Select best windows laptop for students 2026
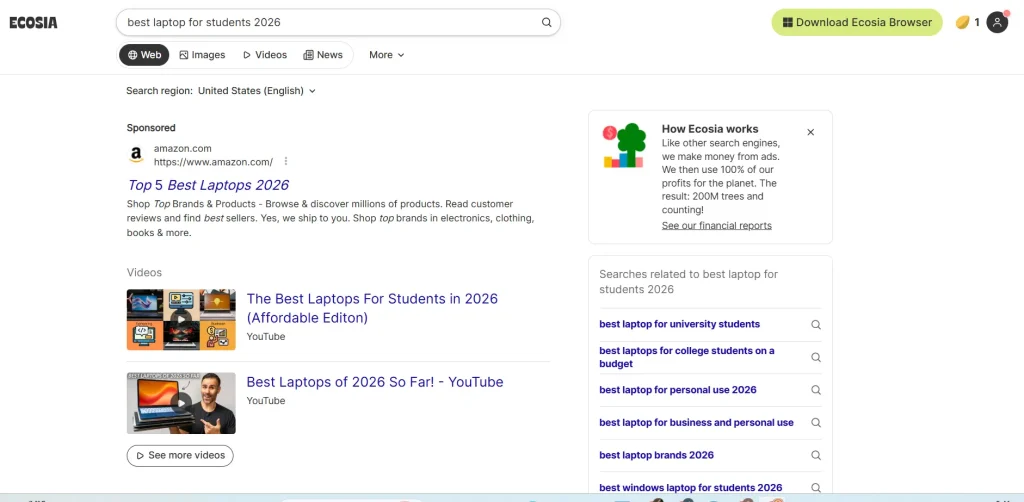Viewport: 1024px width, 502px height. (x=690, y=488)
